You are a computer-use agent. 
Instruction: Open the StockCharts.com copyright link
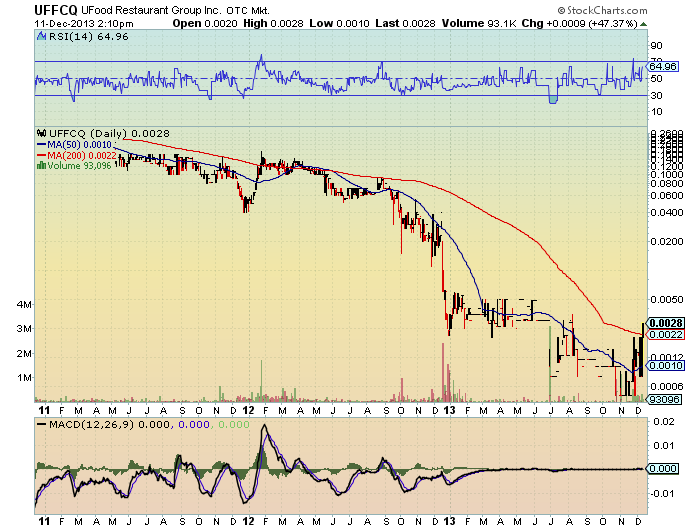[602, 10]
